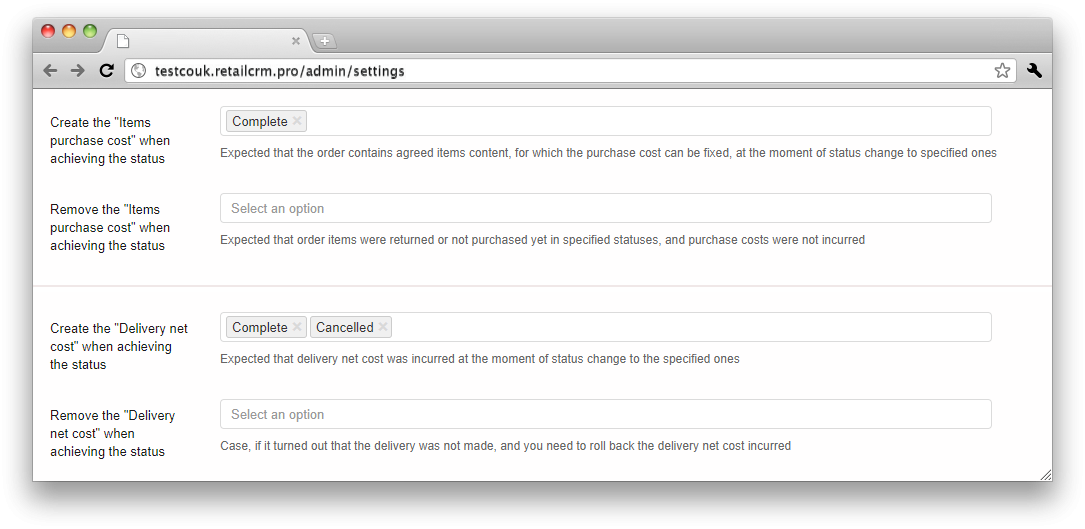The width and height of the screenshot is (1085, 529).
Task: Click the window resize grip corner
Action: [1046, 474]
